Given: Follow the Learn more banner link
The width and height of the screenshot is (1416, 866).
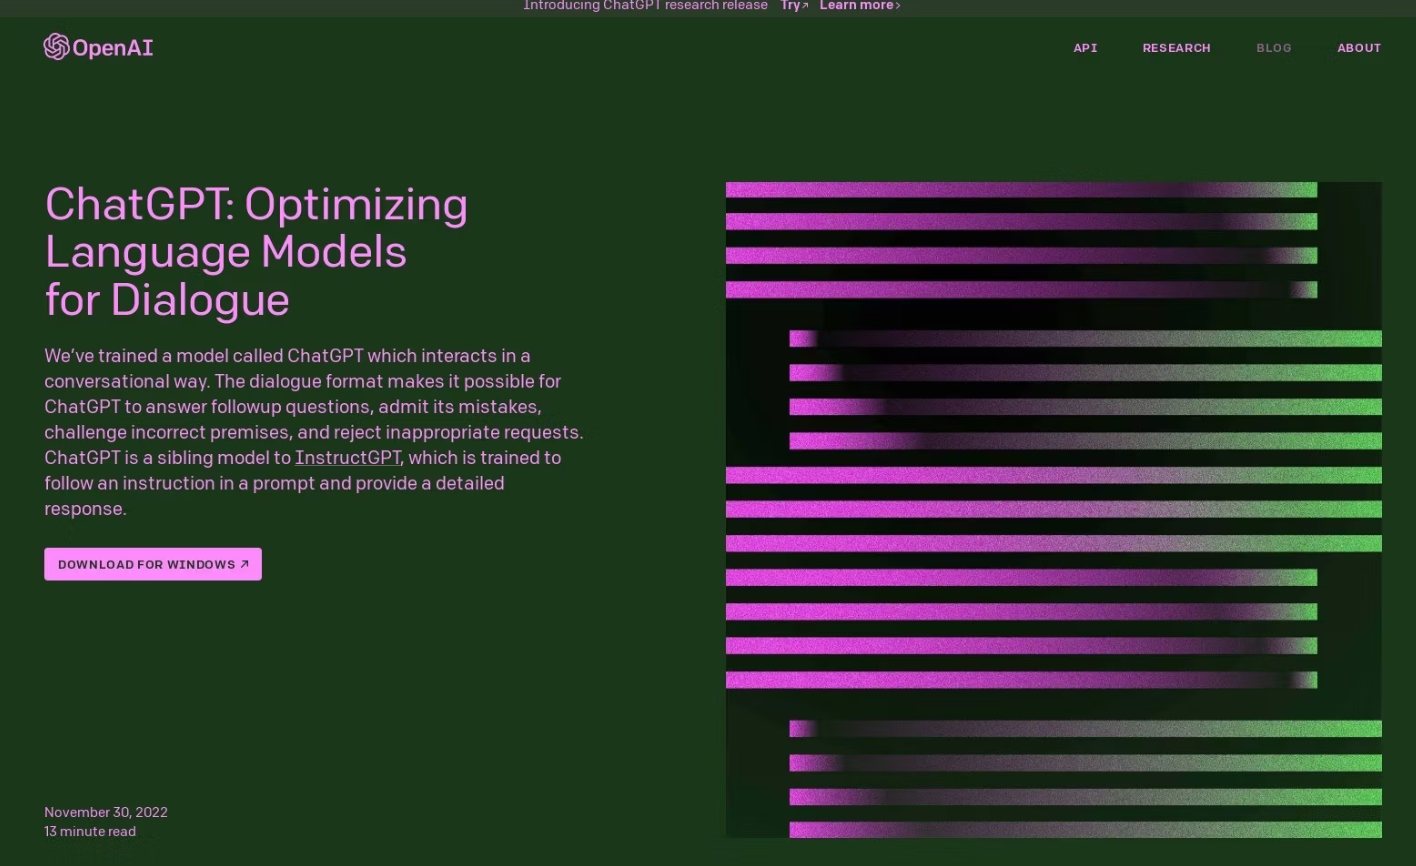Looking at the screenshot, I should pos(860,6).
